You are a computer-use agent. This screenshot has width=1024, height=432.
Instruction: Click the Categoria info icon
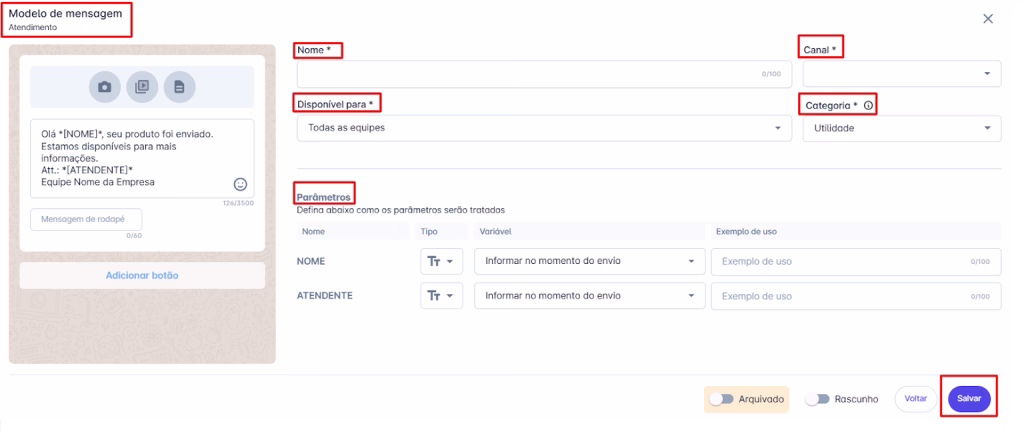(x=869, y=105)
